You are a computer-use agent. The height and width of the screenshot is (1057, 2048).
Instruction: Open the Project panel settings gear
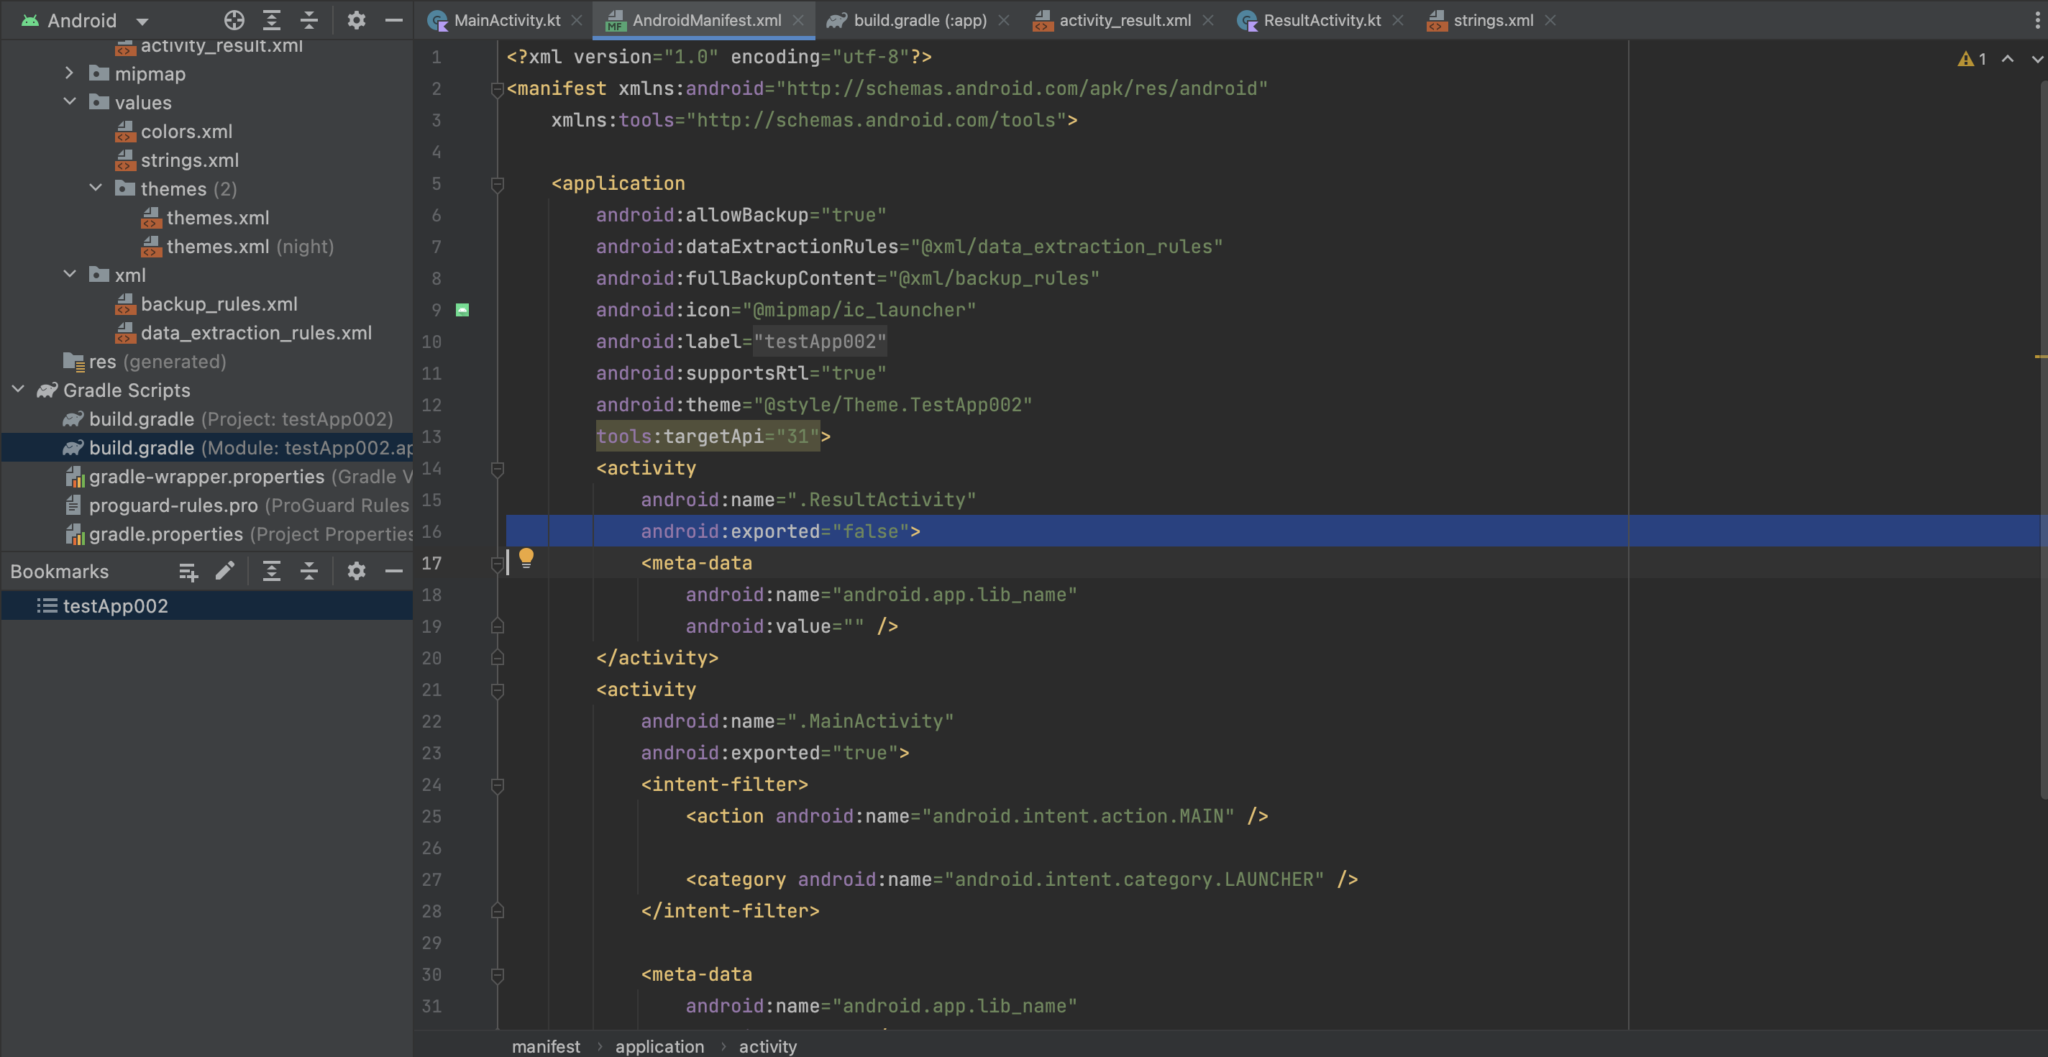(357, 20)
